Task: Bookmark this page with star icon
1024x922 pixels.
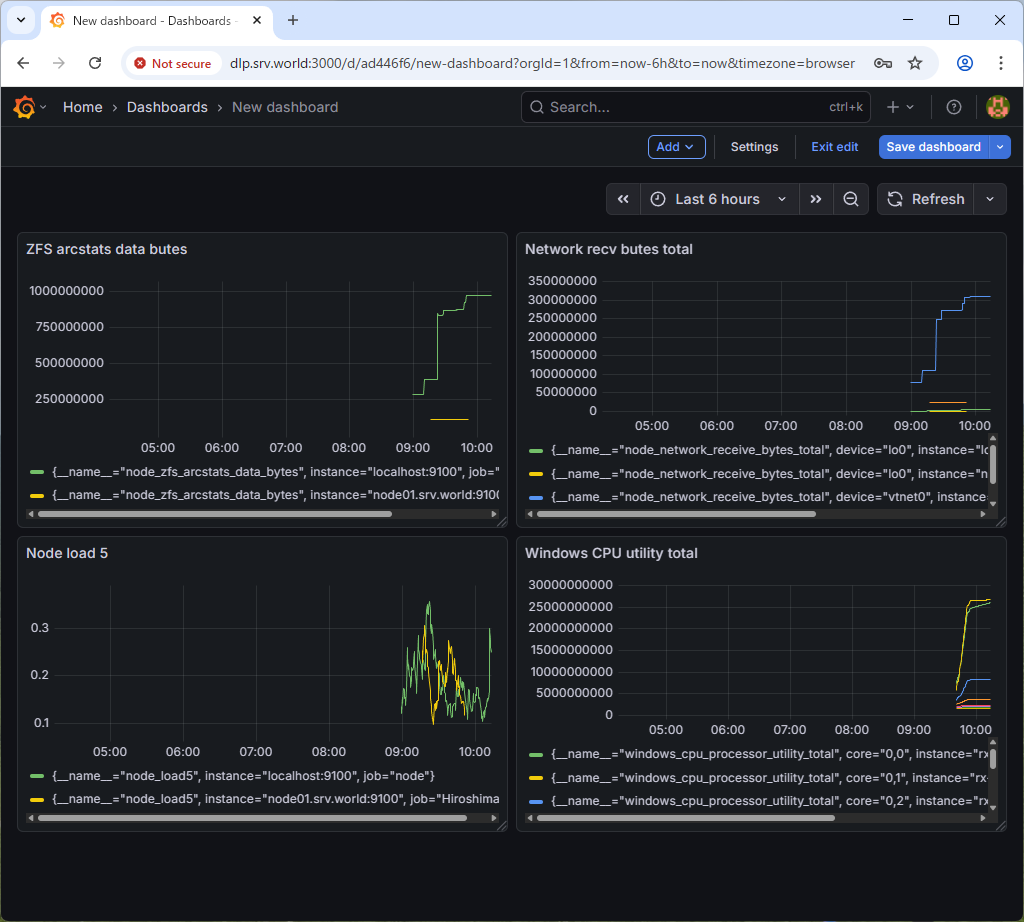Action: click(915, 63)
